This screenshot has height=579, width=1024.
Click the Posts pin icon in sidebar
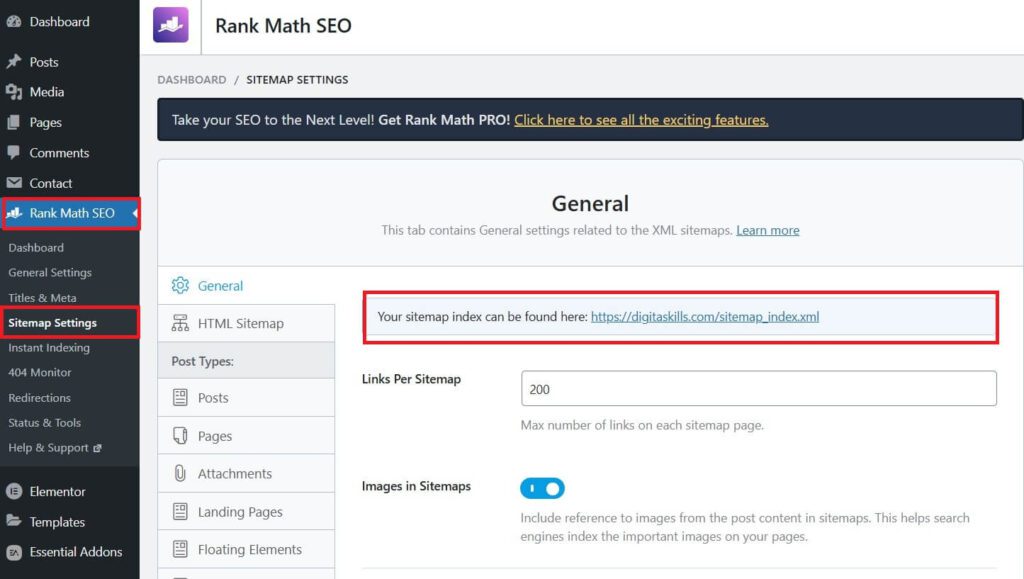click(14, 62)
